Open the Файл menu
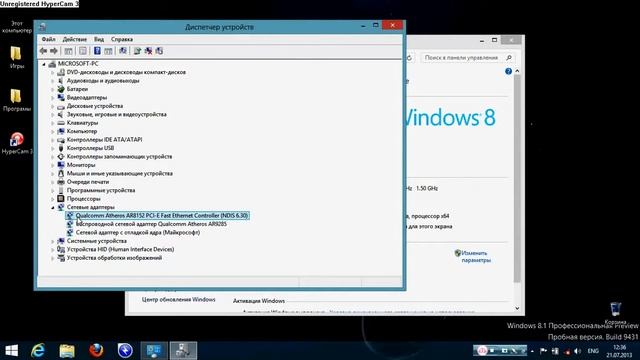The height and width of the screenshot is (360, 640). tap(49, 39)
